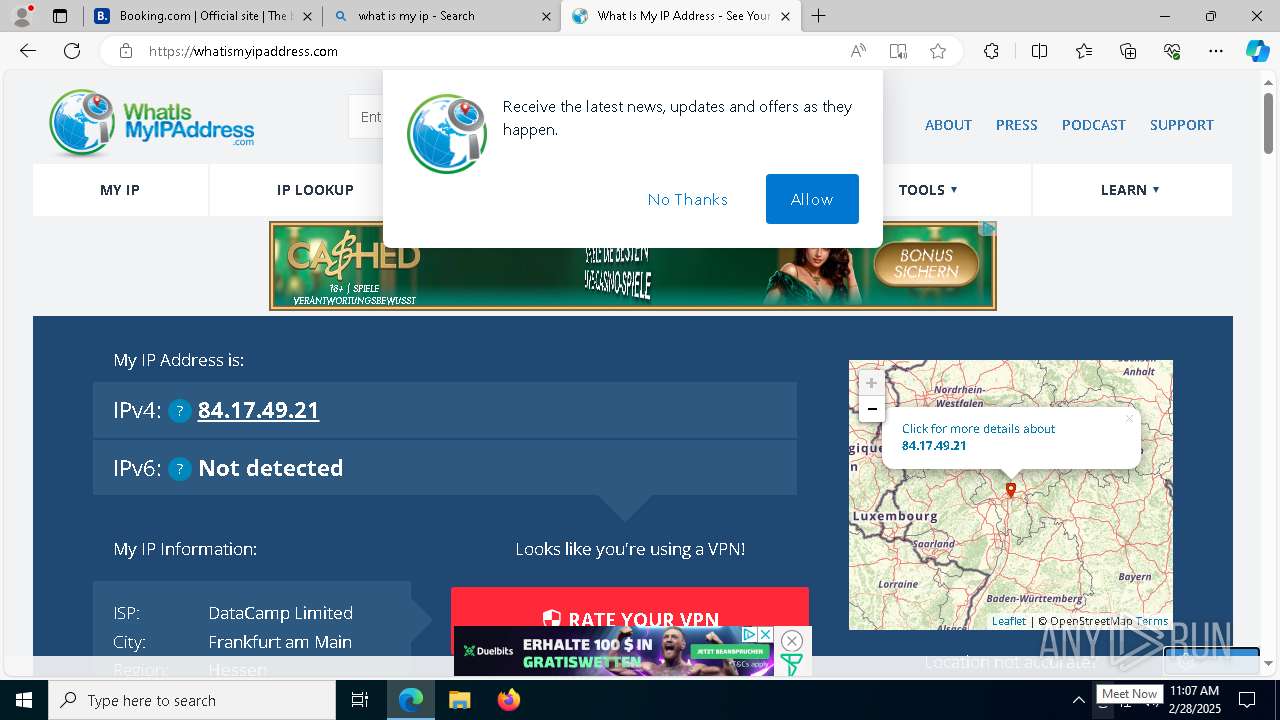Open the Immersive Reader icon

[x=898, y=51]
